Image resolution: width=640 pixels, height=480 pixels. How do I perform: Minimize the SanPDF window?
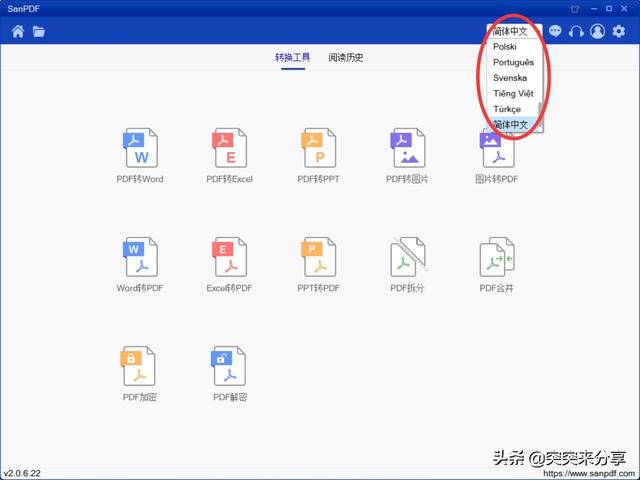(x=594, y=9)
